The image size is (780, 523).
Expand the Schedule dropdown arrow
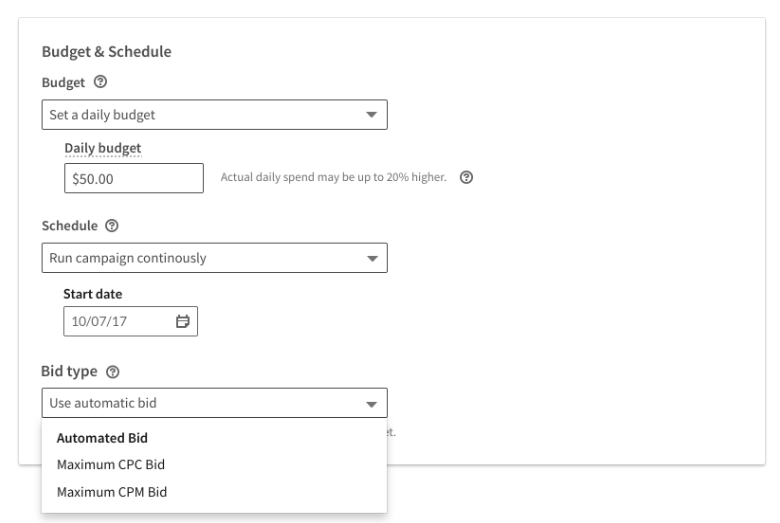coord(371,258)
